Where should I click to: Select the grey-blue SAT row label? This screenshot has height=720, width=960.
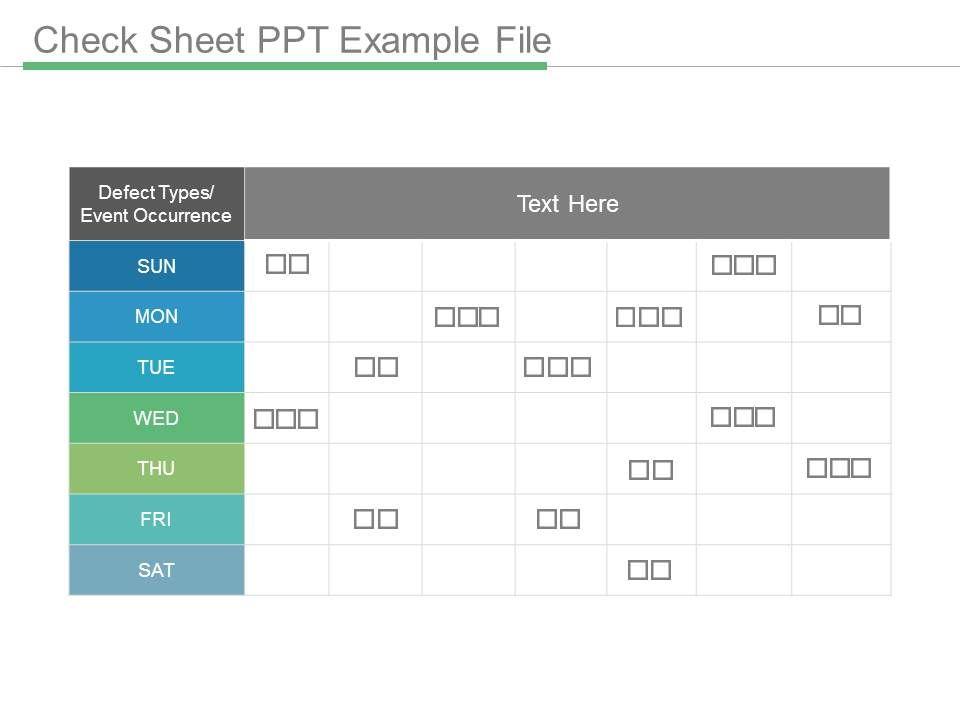coord(156,571)
